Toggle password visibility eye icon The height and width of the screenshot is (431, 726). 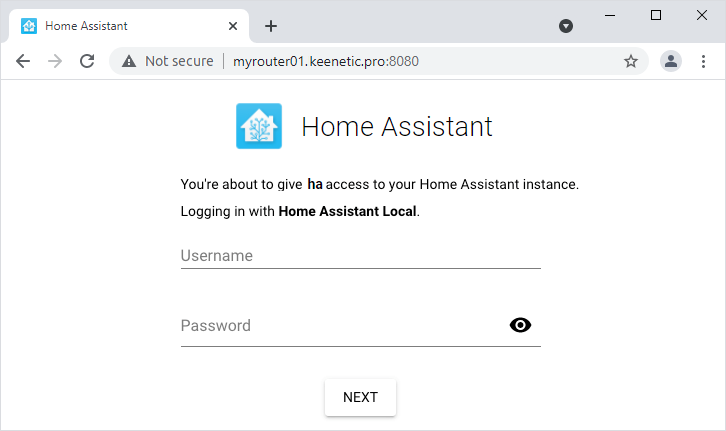click(x=520, y=325)
